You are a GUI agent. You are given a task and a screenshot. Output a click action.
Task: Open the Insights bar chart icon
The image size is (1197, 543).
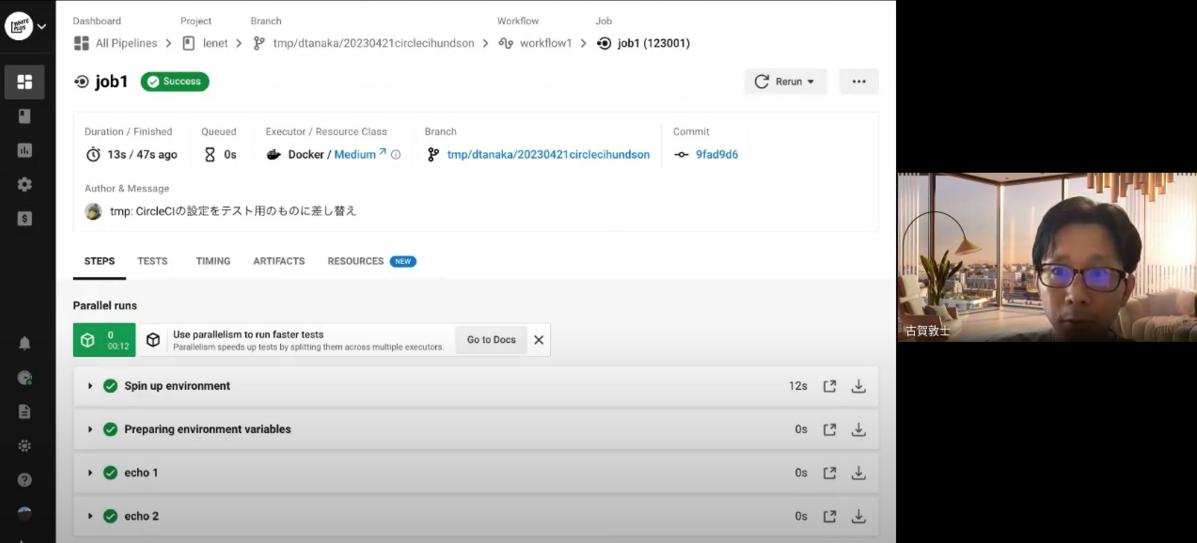point(24,150)
